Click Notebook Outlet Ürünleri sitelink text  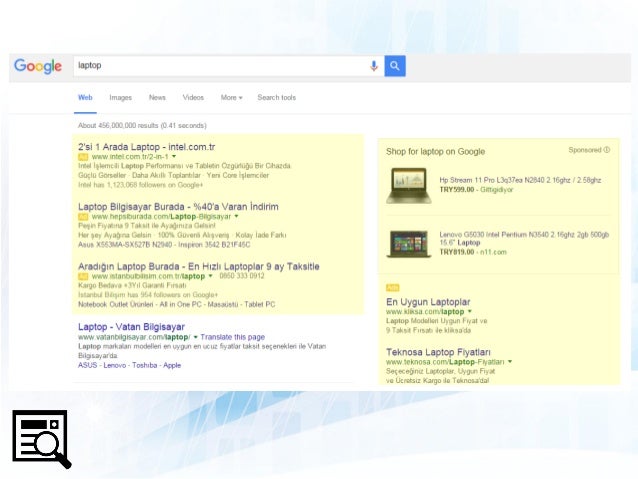point(116,304)
